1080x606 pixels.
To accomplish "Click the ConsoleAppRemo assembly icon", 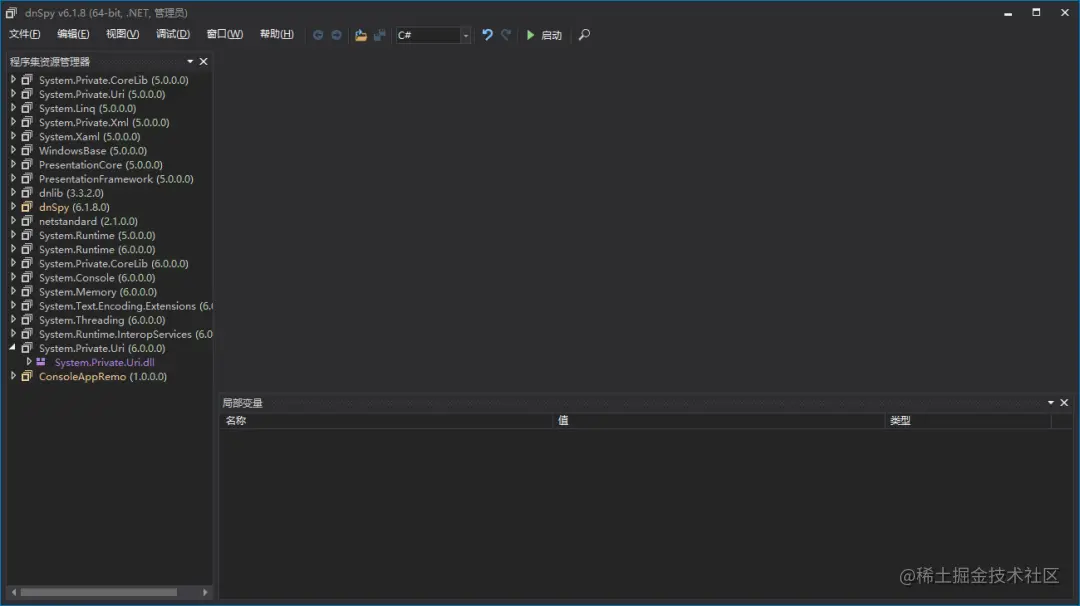I will coord(27,376).
